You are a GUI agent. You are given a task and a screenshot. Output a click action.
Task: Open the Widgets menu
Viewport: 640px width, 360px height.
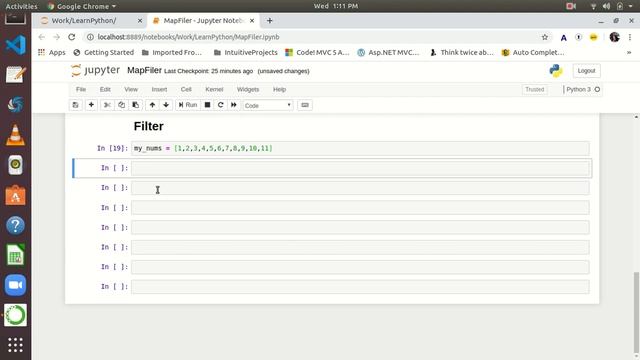point(248,89)
